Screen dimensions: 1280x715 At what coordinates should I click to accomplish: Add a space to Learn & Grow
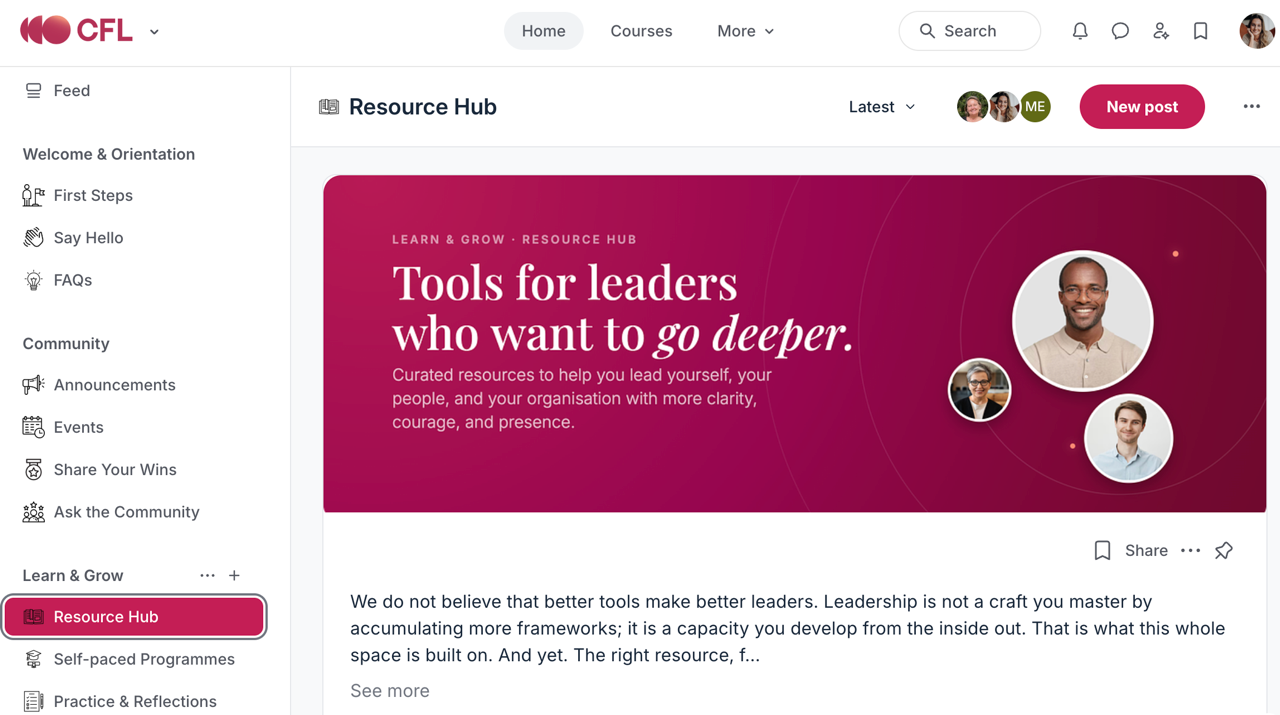(x=234, y=575)
